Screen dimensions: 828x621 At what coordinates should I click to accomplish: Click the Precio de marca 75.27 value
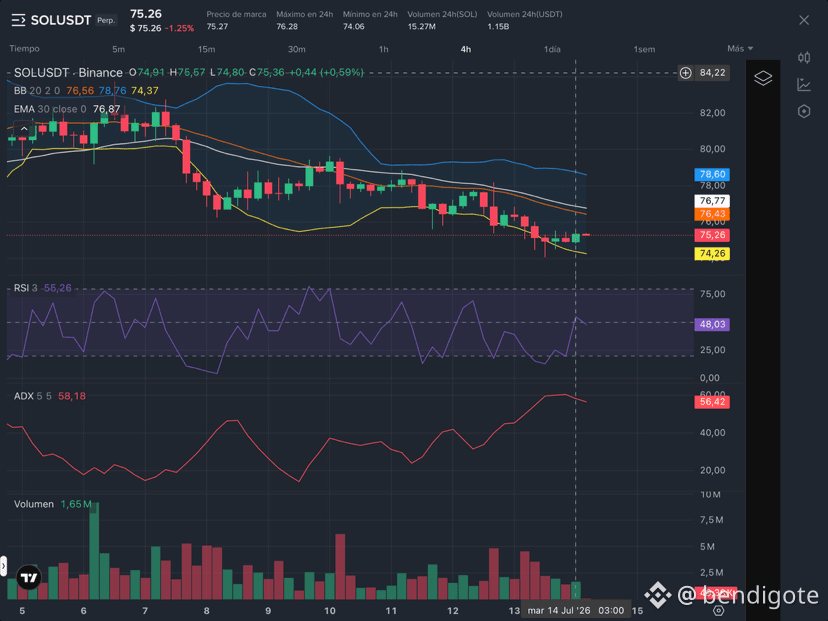217,26
